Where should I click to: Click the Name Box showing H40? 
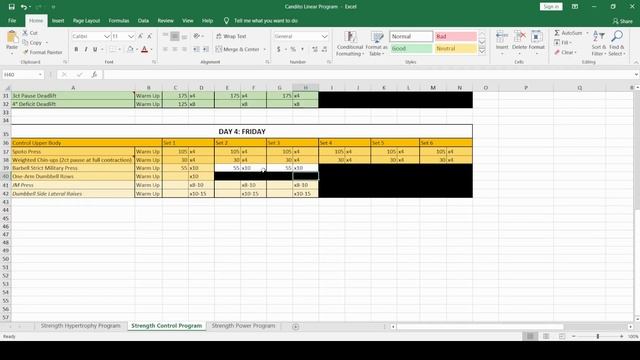(22, 75)
